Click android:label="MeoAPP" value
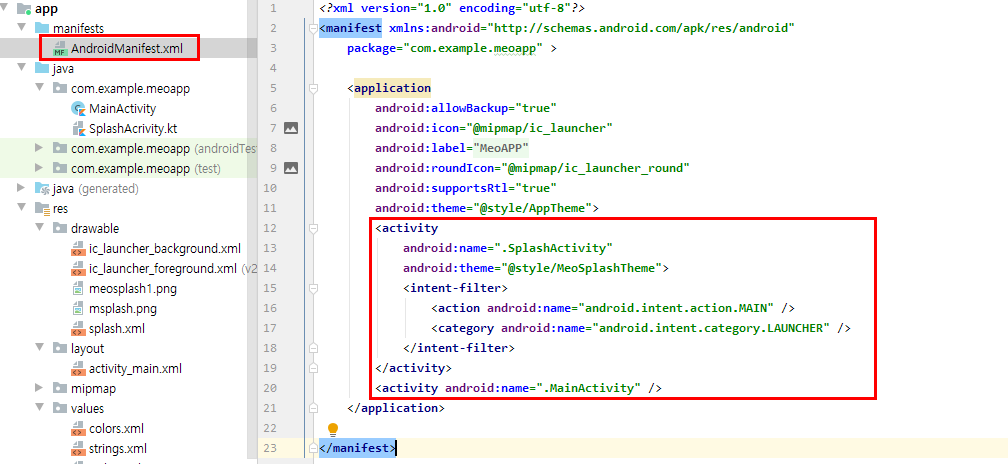This screenshot has width=1008, height=464. (x=501, y=148)
